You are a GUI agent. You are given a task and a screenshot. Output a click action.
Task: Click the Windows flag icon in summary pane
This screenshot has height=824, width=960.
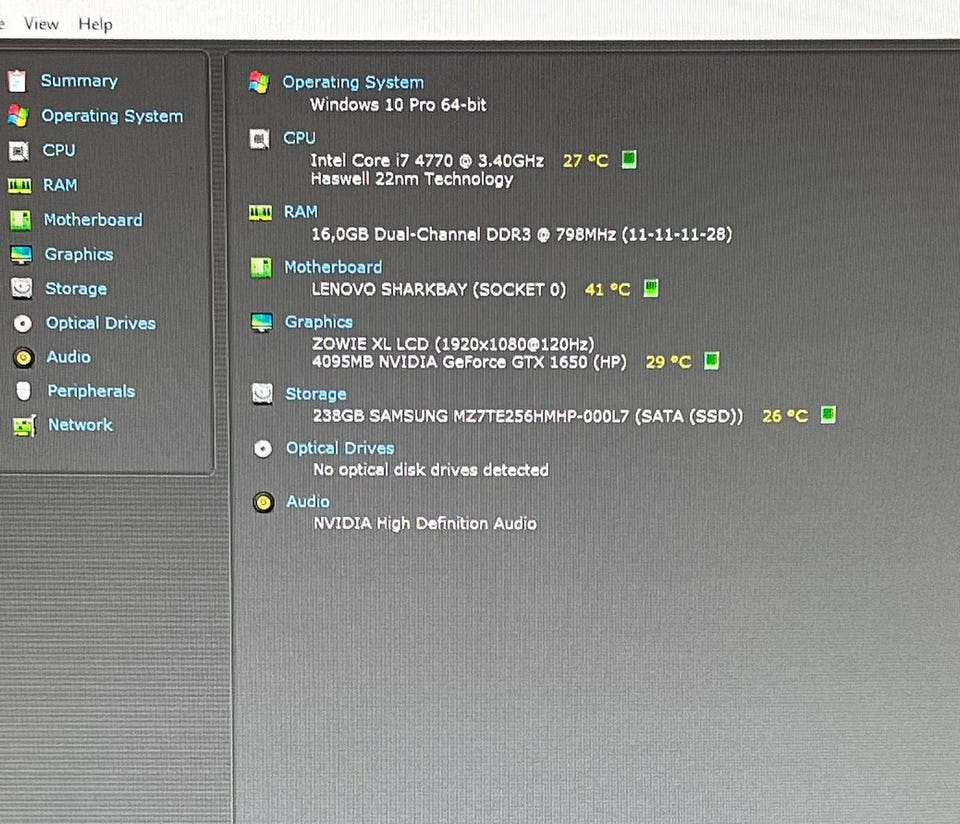(260, 82)
